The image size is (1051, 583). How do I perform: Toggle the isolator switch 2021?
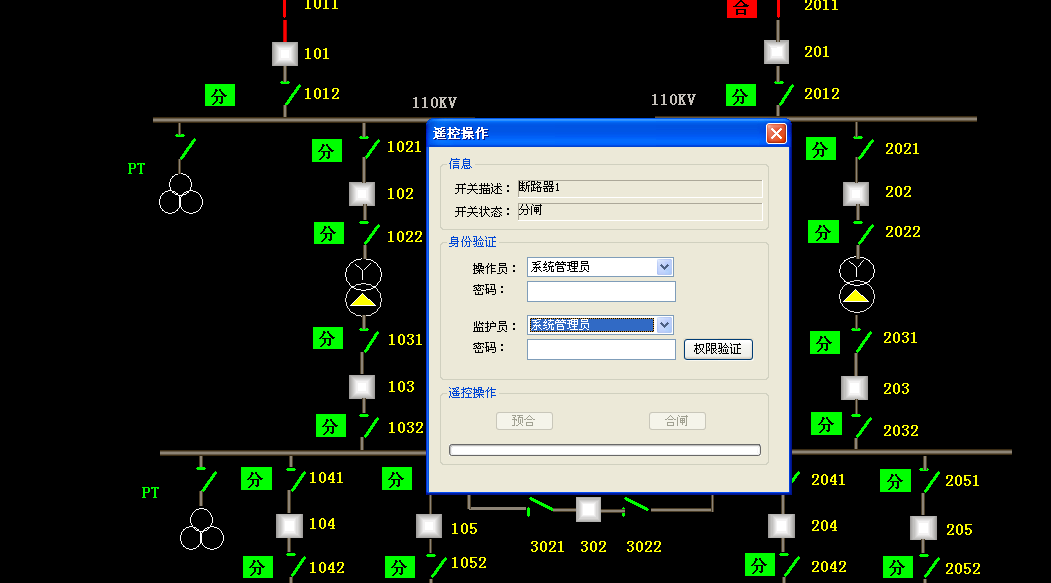click(x=863, y=150)
